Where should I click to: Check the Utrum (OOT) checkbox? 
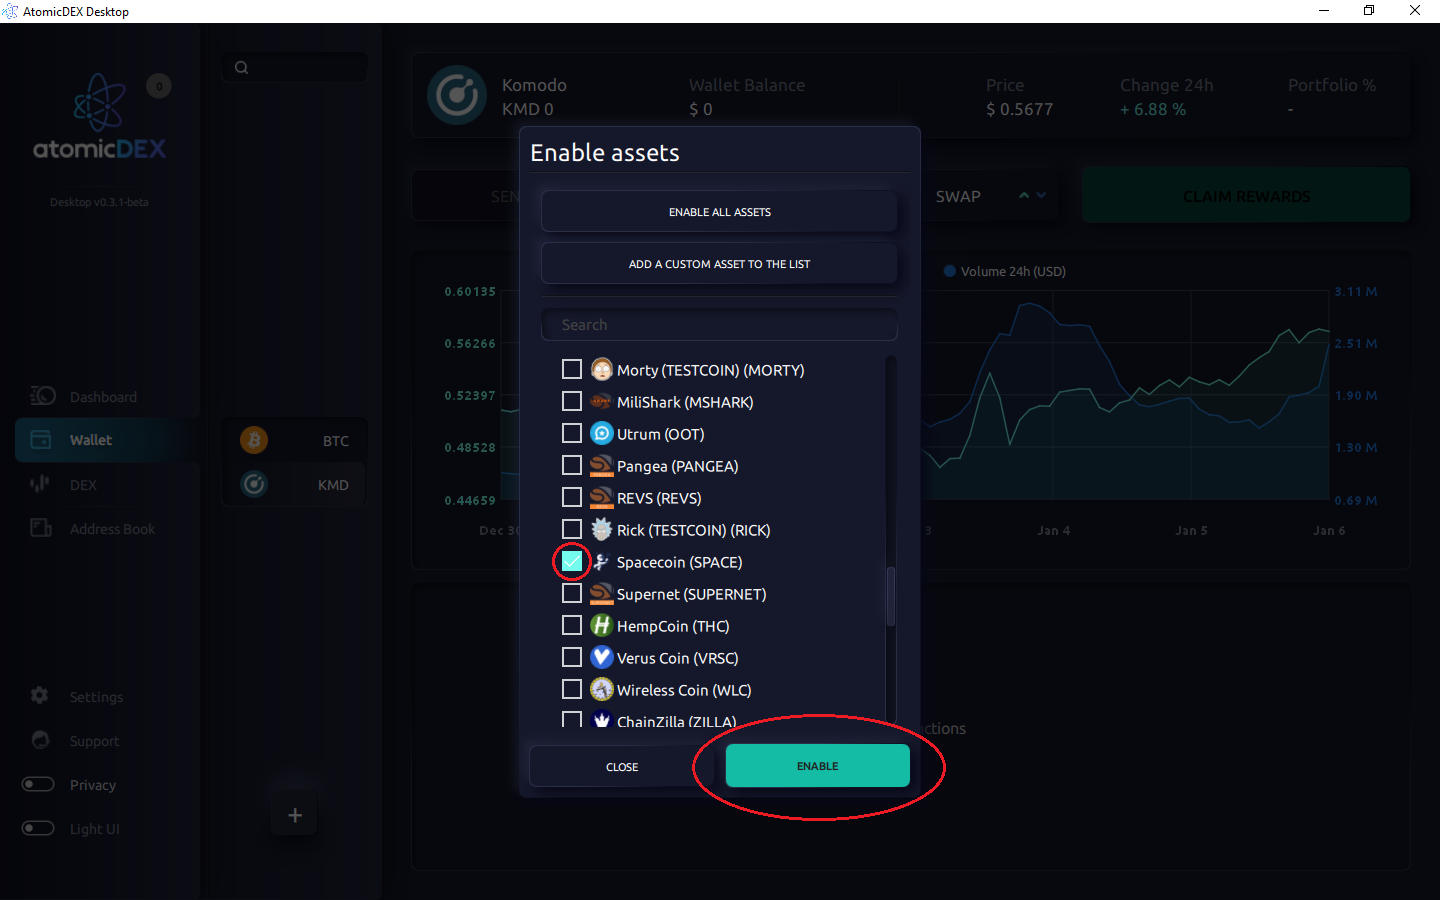pyautogui.click(x=572, y=434)
